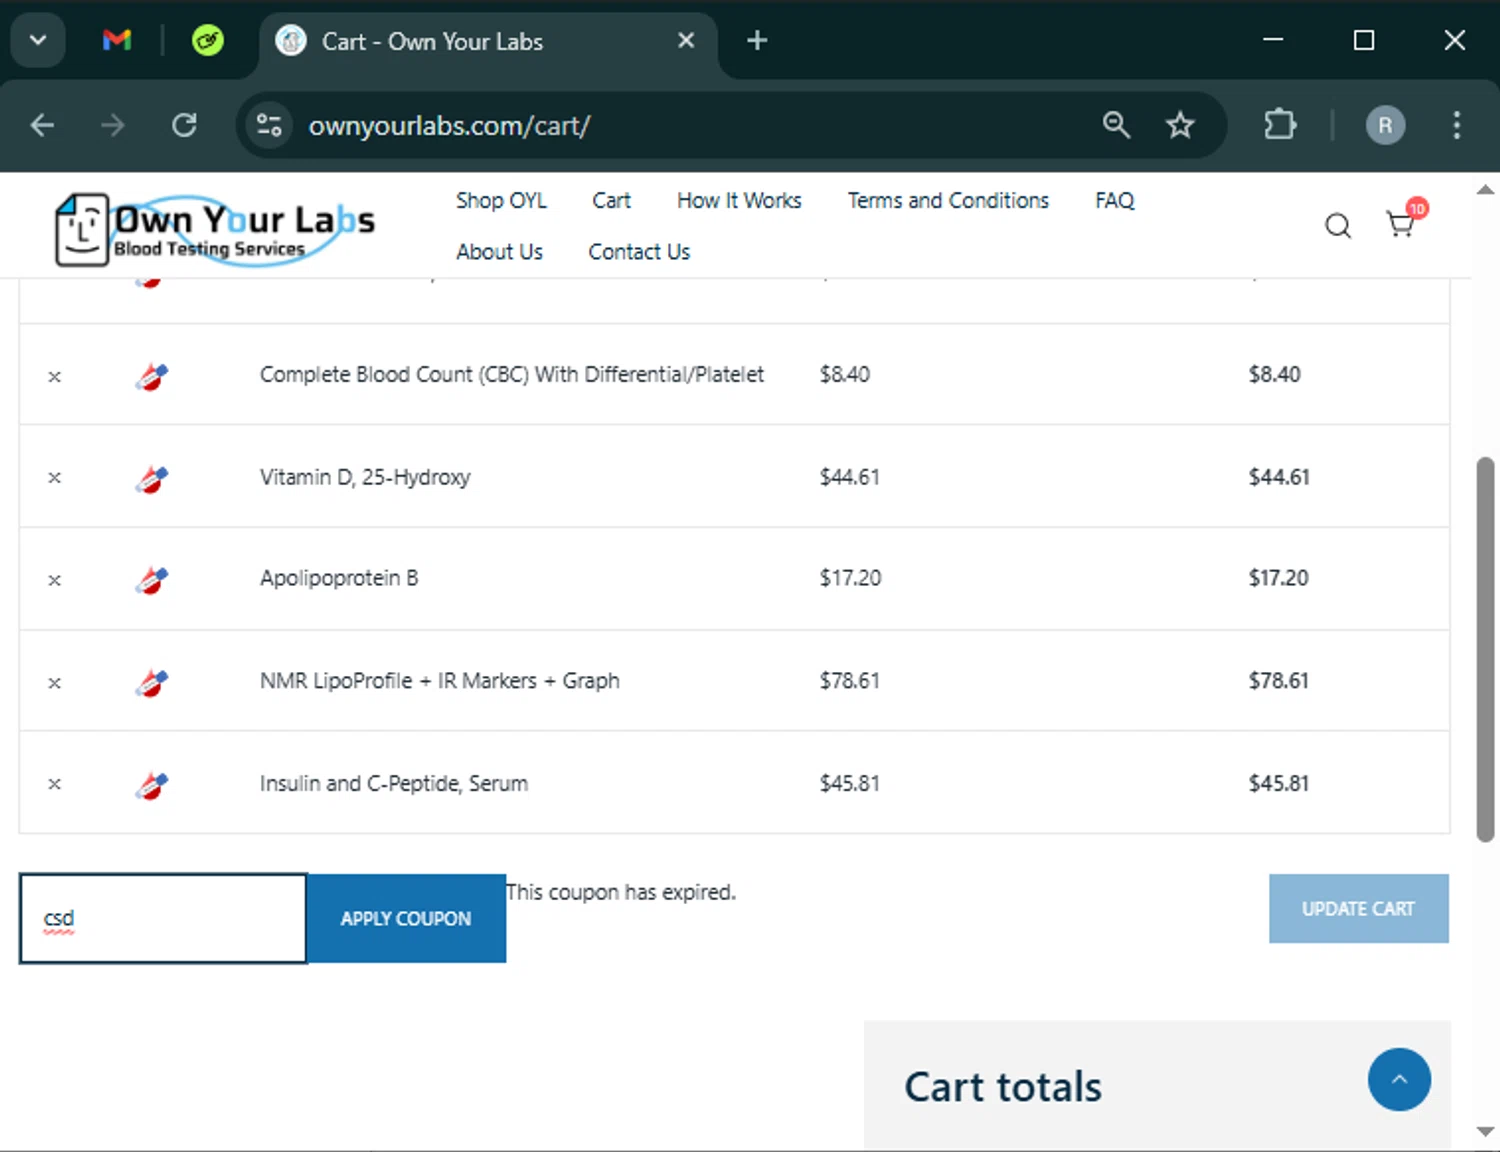The image size is (1500, 1152).
Task: Go back to the previous page
Action: point(42,125)
